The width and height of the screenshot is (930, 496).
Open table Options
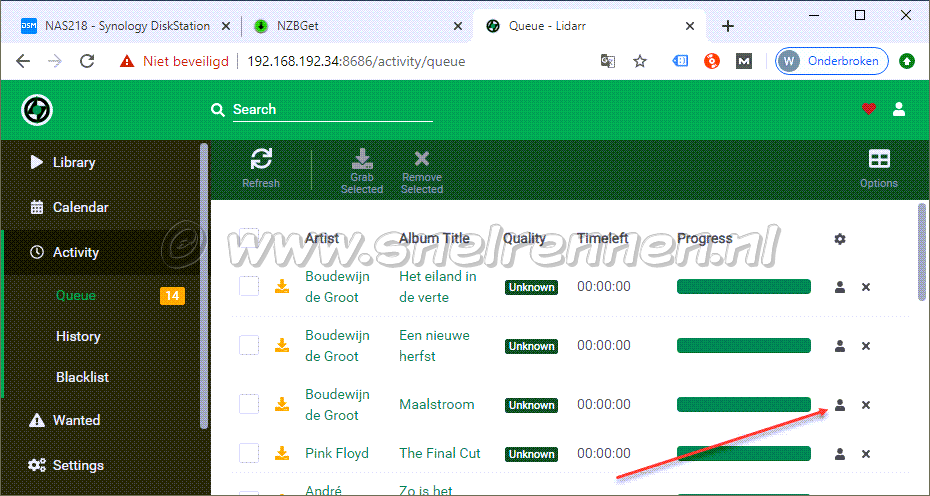(x=879, y=168)
